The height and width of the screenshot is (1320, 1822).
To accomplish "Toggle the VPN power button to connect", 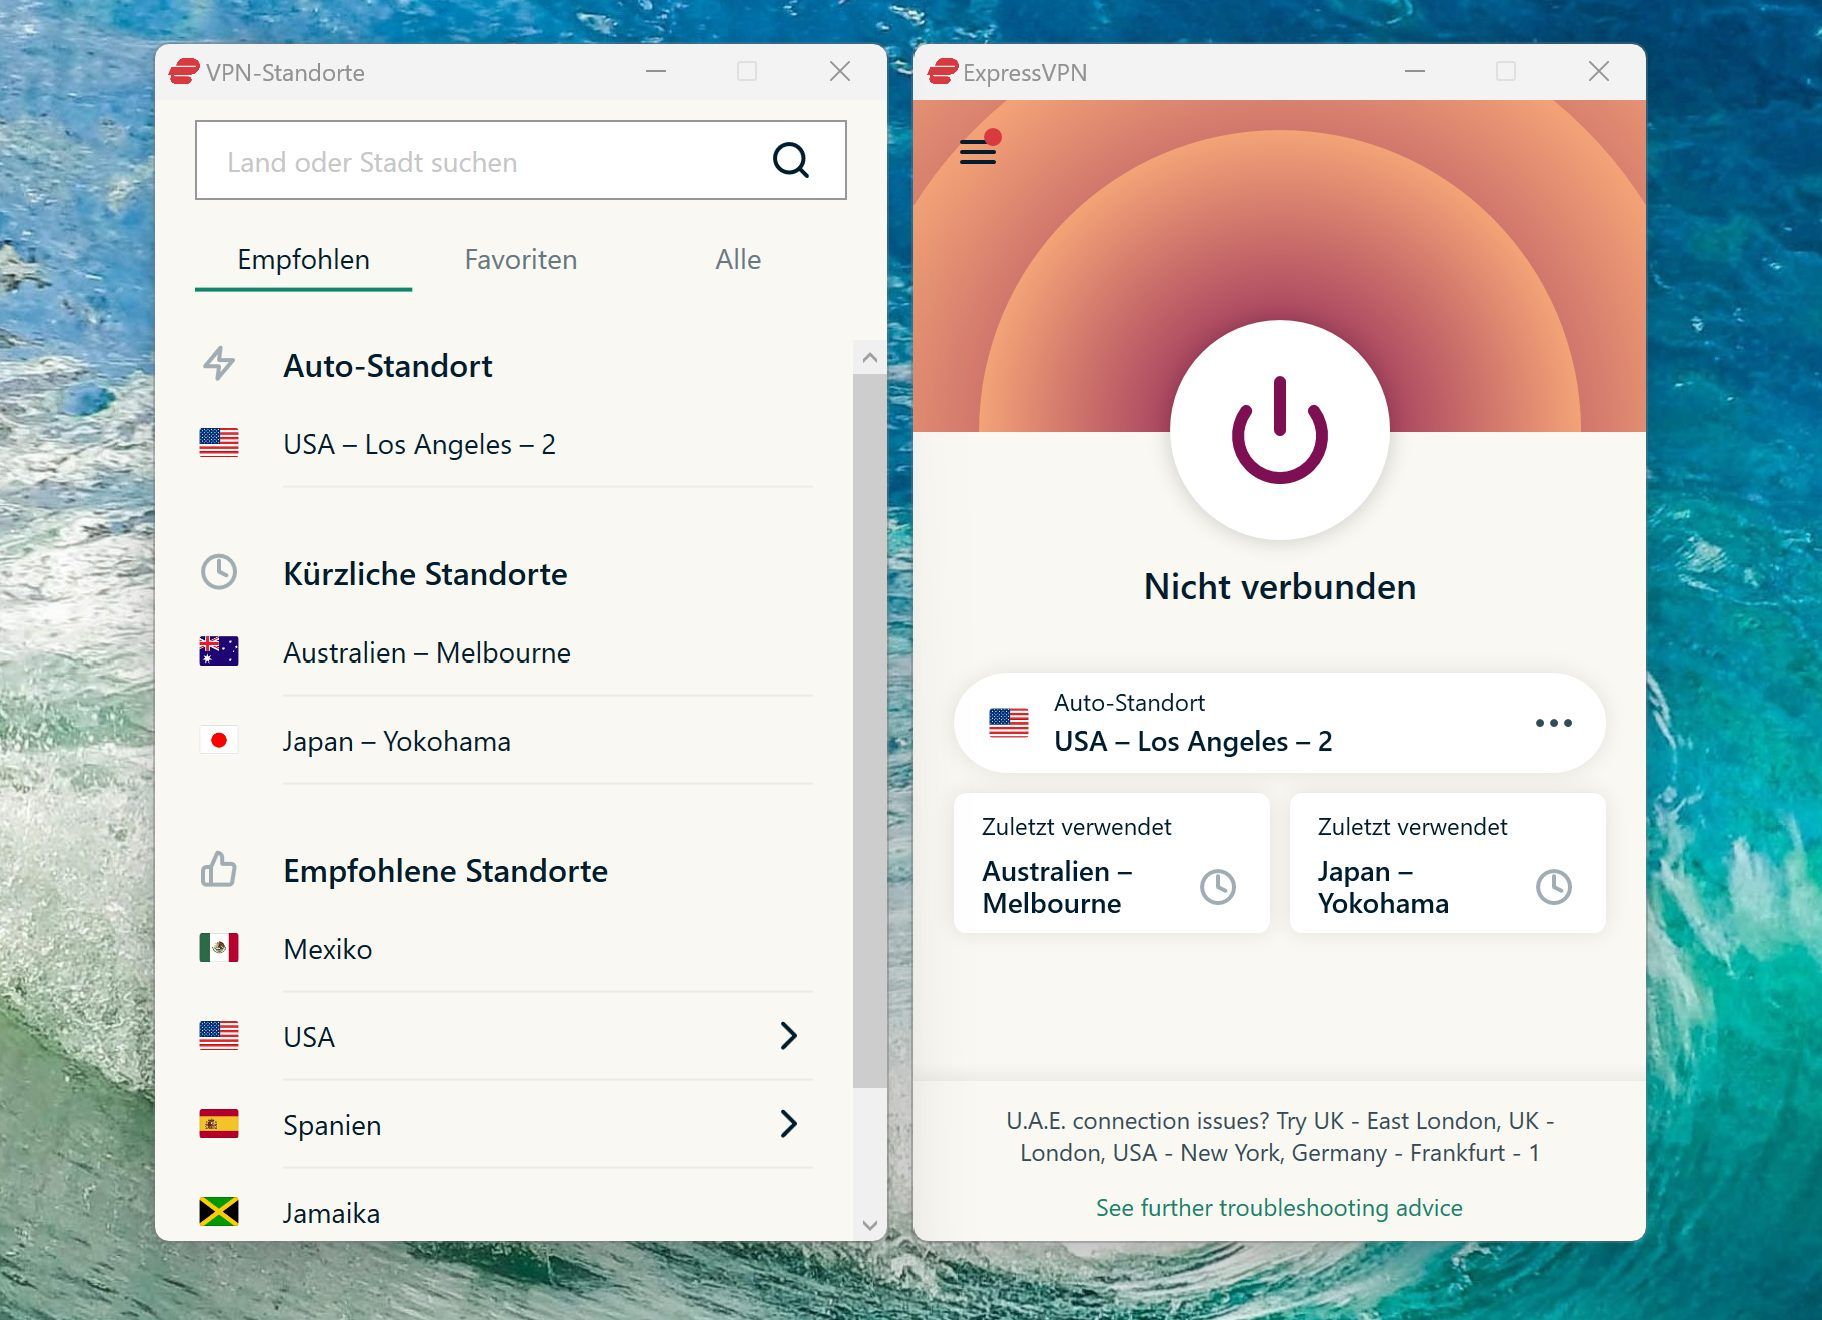I will tap(1280, 430).
